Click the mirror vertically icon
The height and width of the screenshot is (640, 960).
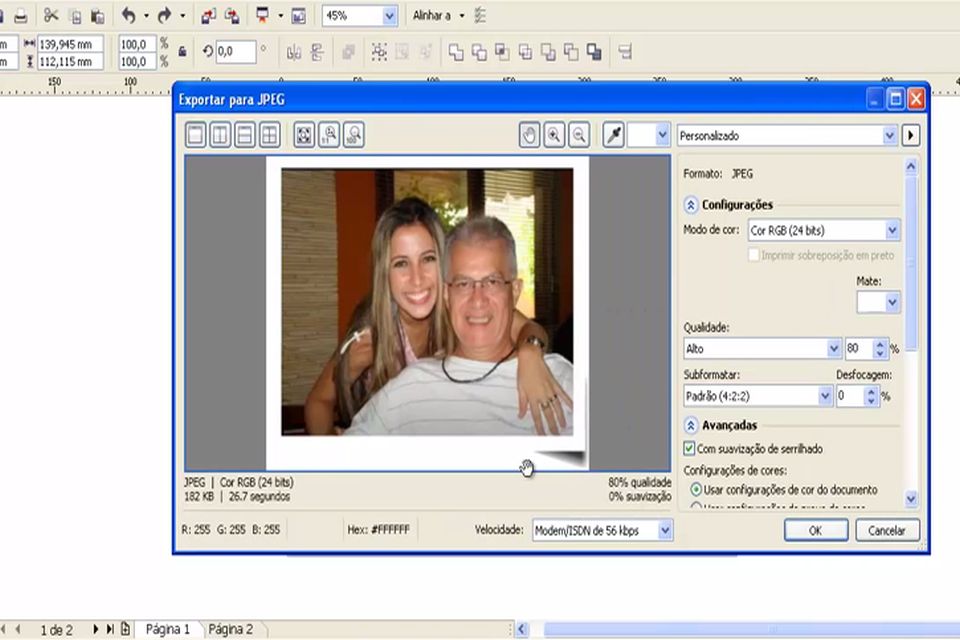click(317, 53)
